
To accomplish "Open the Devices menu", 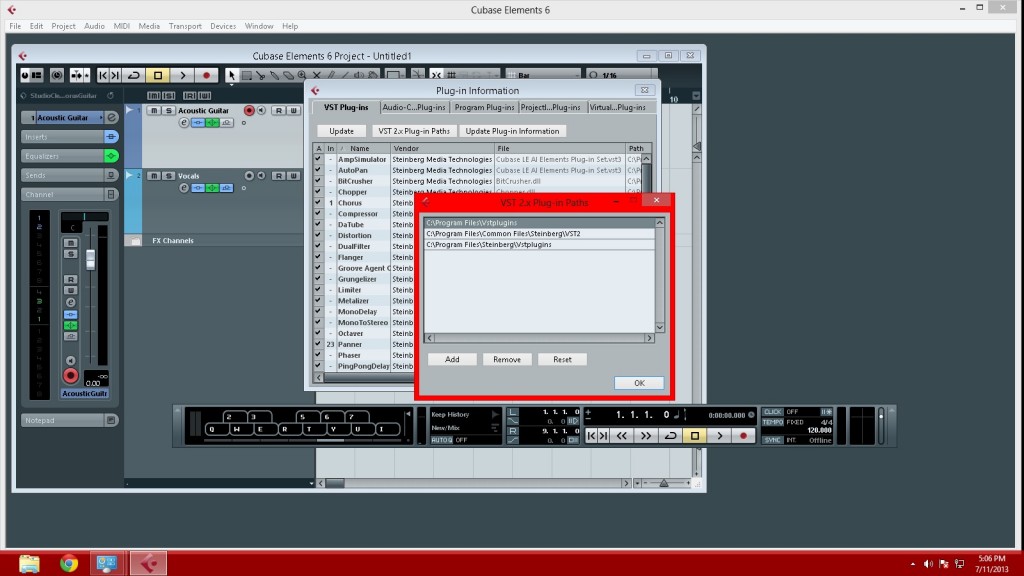I will coord(223,26).
